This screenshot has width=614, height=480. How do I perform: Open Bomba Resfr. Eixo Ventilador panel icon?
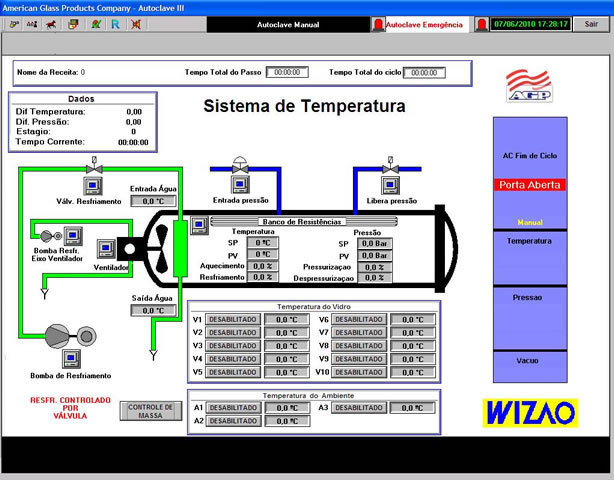(x=73, y=236)
